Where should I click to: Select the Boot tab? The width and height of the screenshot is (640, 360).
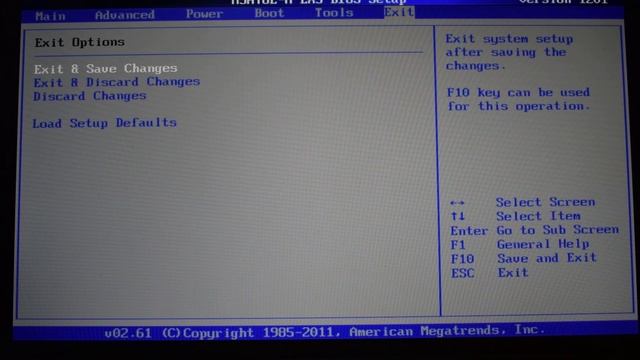269,13
